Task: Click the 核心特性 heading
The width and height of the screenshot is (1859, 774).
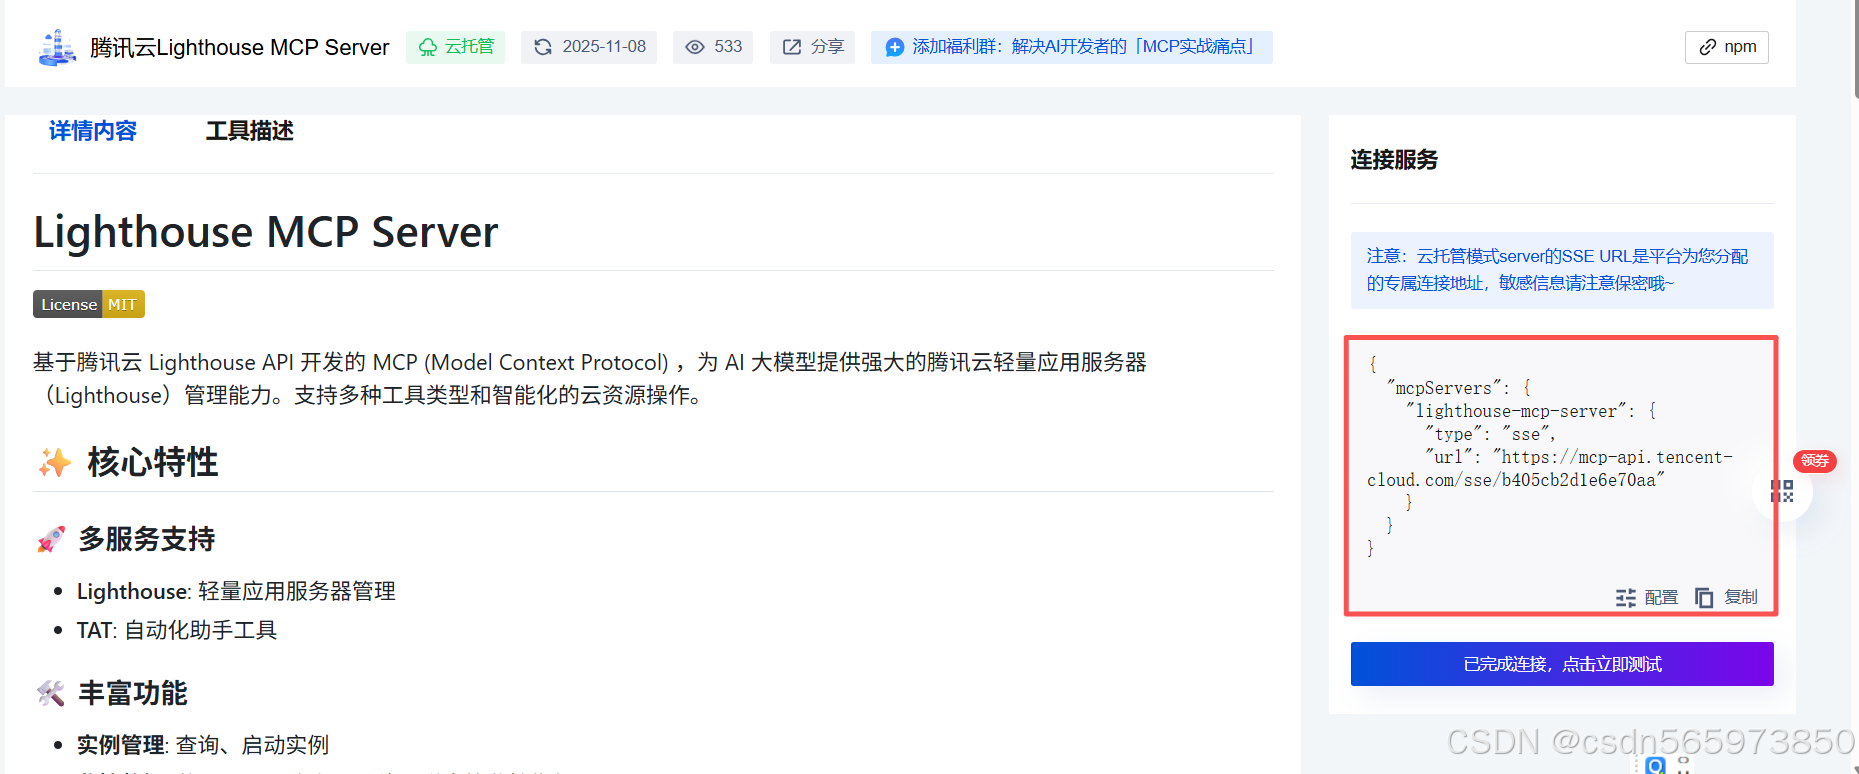Action: tap(153, 462)
